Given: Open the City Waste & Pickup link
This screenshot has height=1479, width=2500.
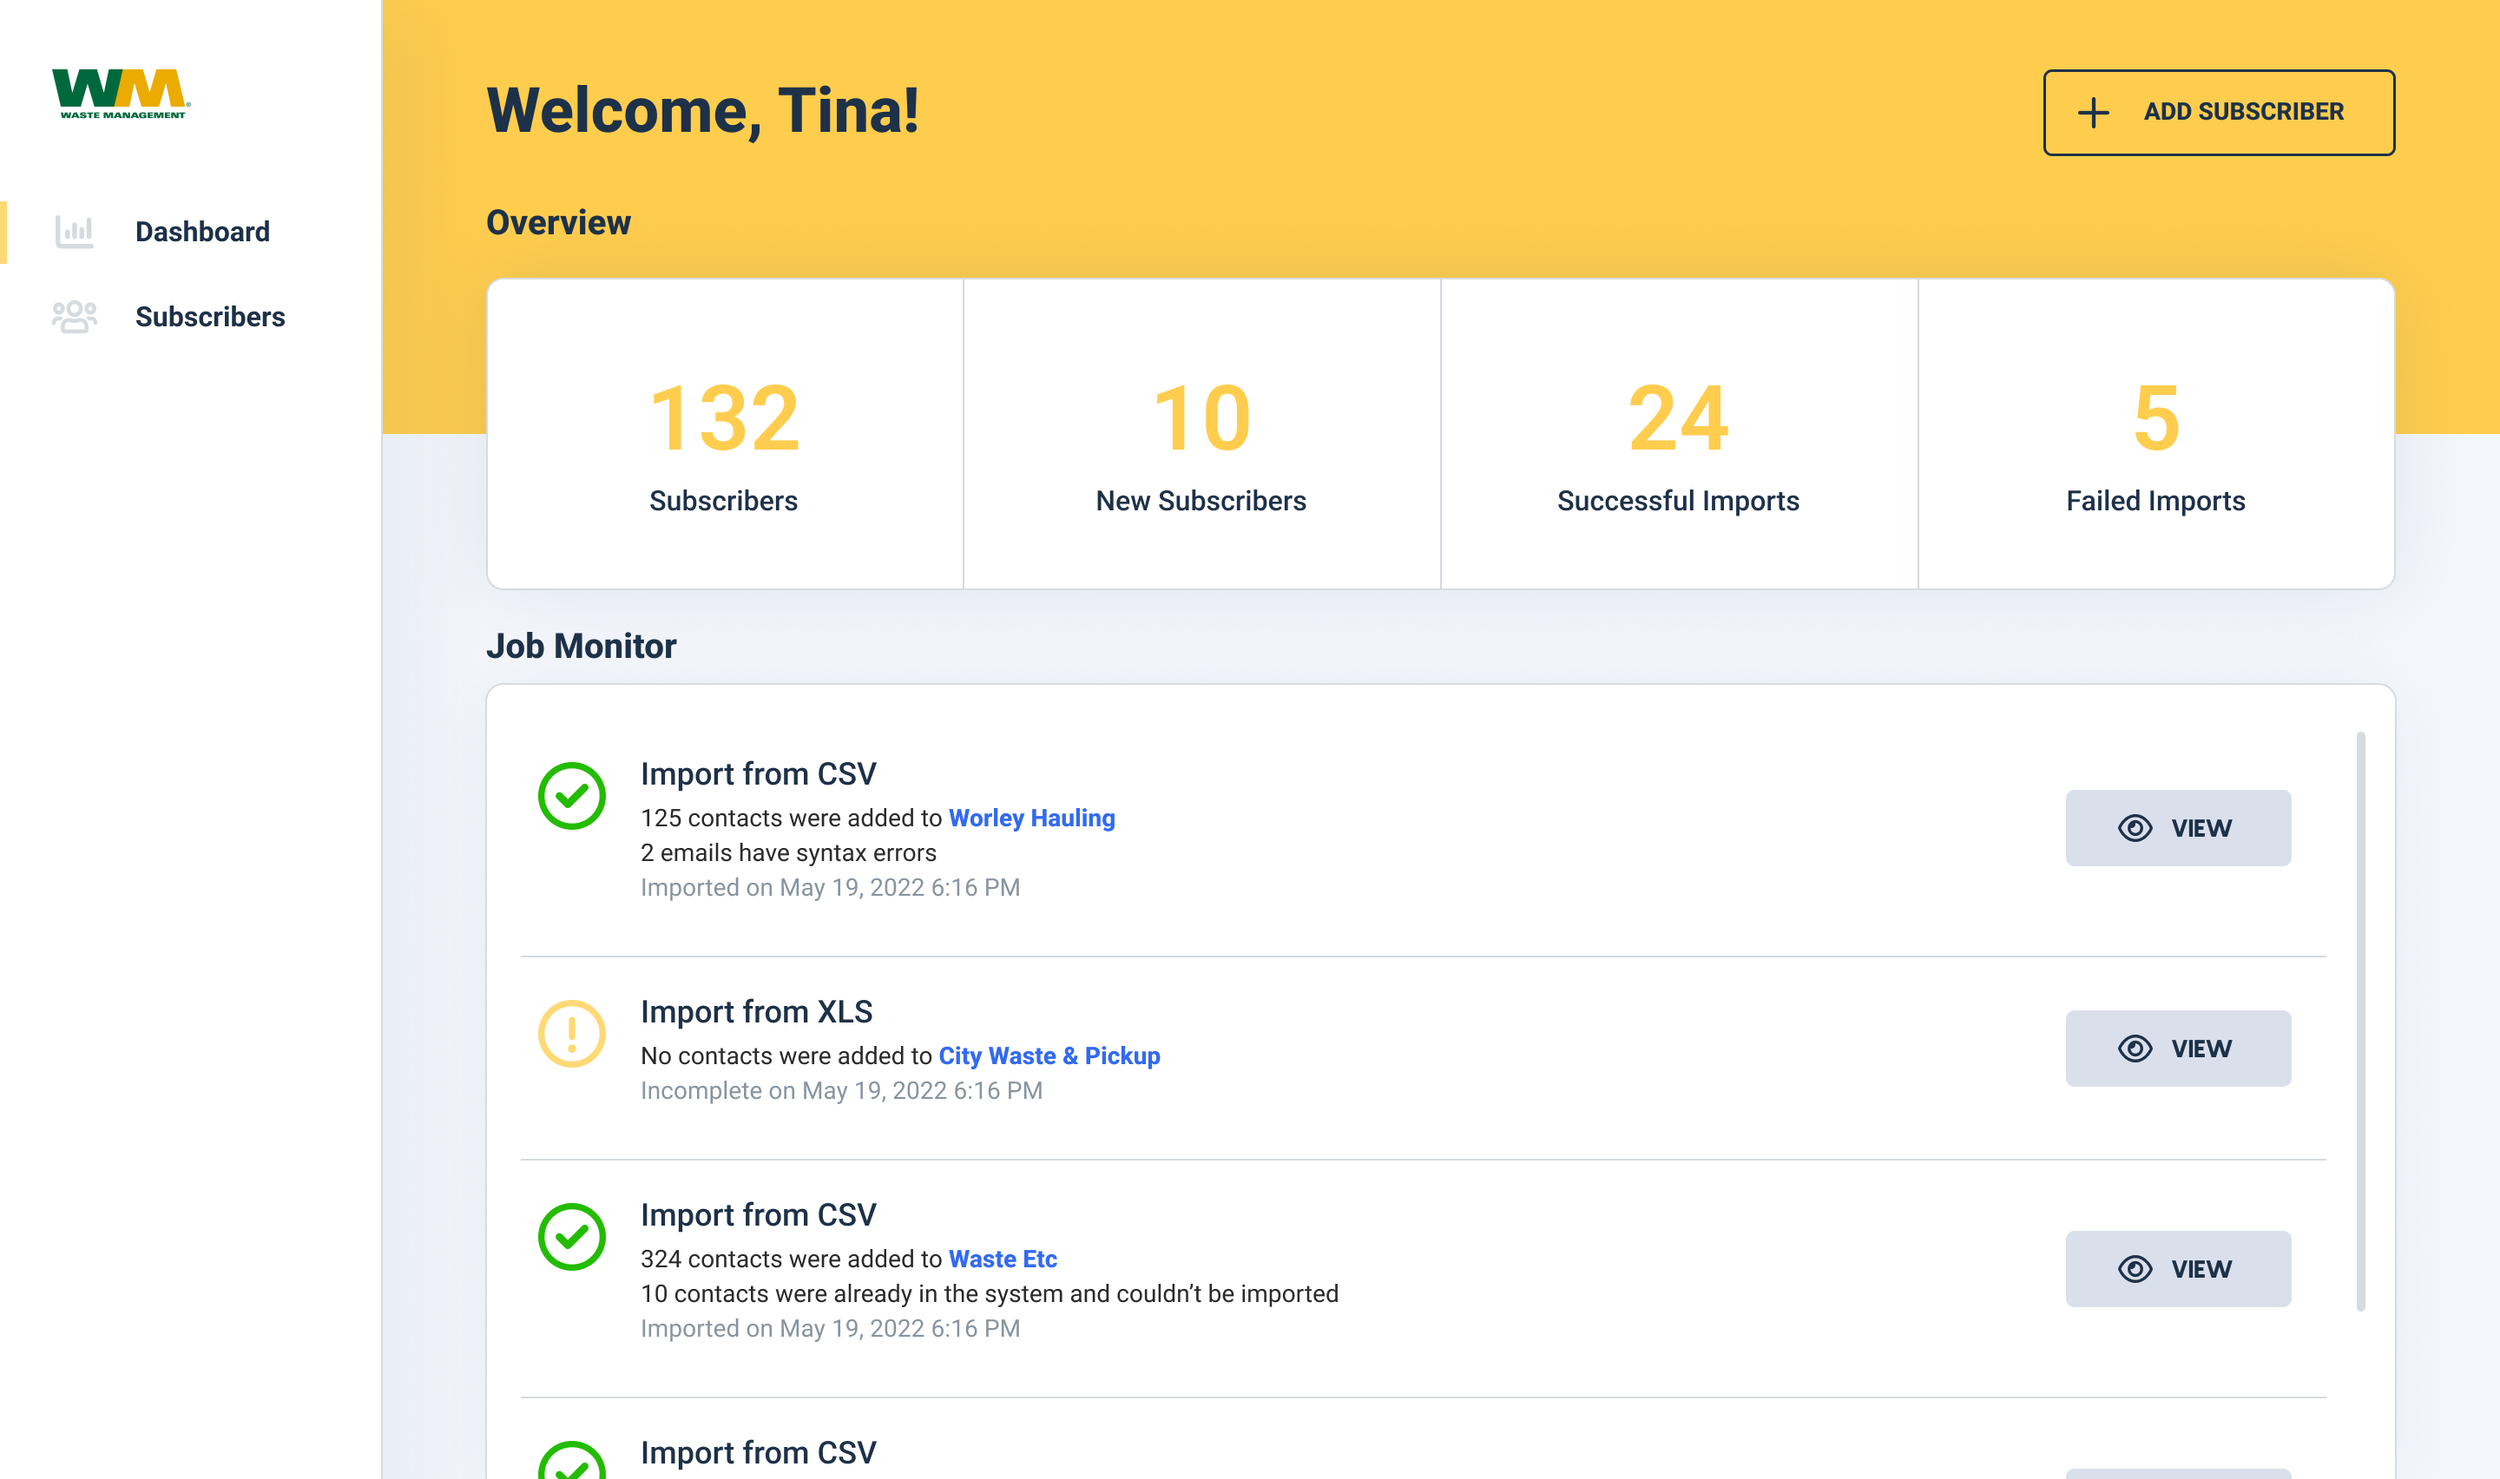Looking at the screenshot, I should (x=1049, y=1056).
